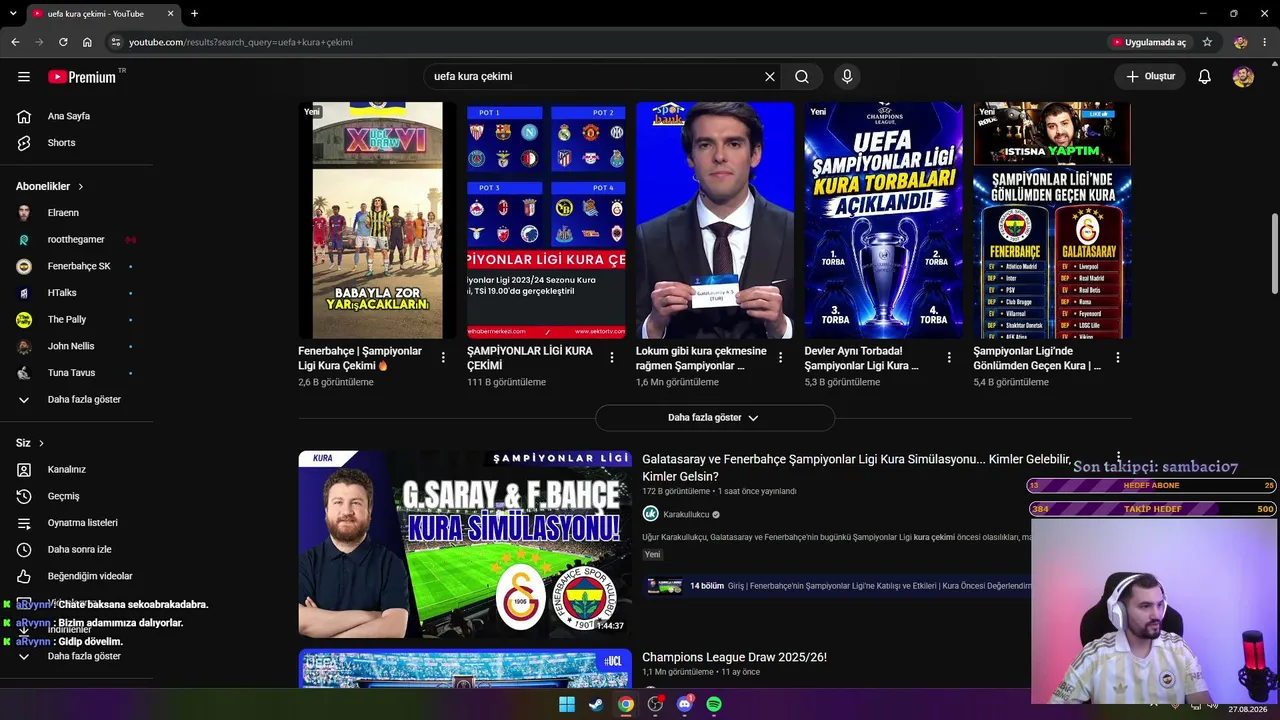Open options for 'Gönlümden Geçen Kura' short
This screenshot has height=720, width=1280.
1118,357
